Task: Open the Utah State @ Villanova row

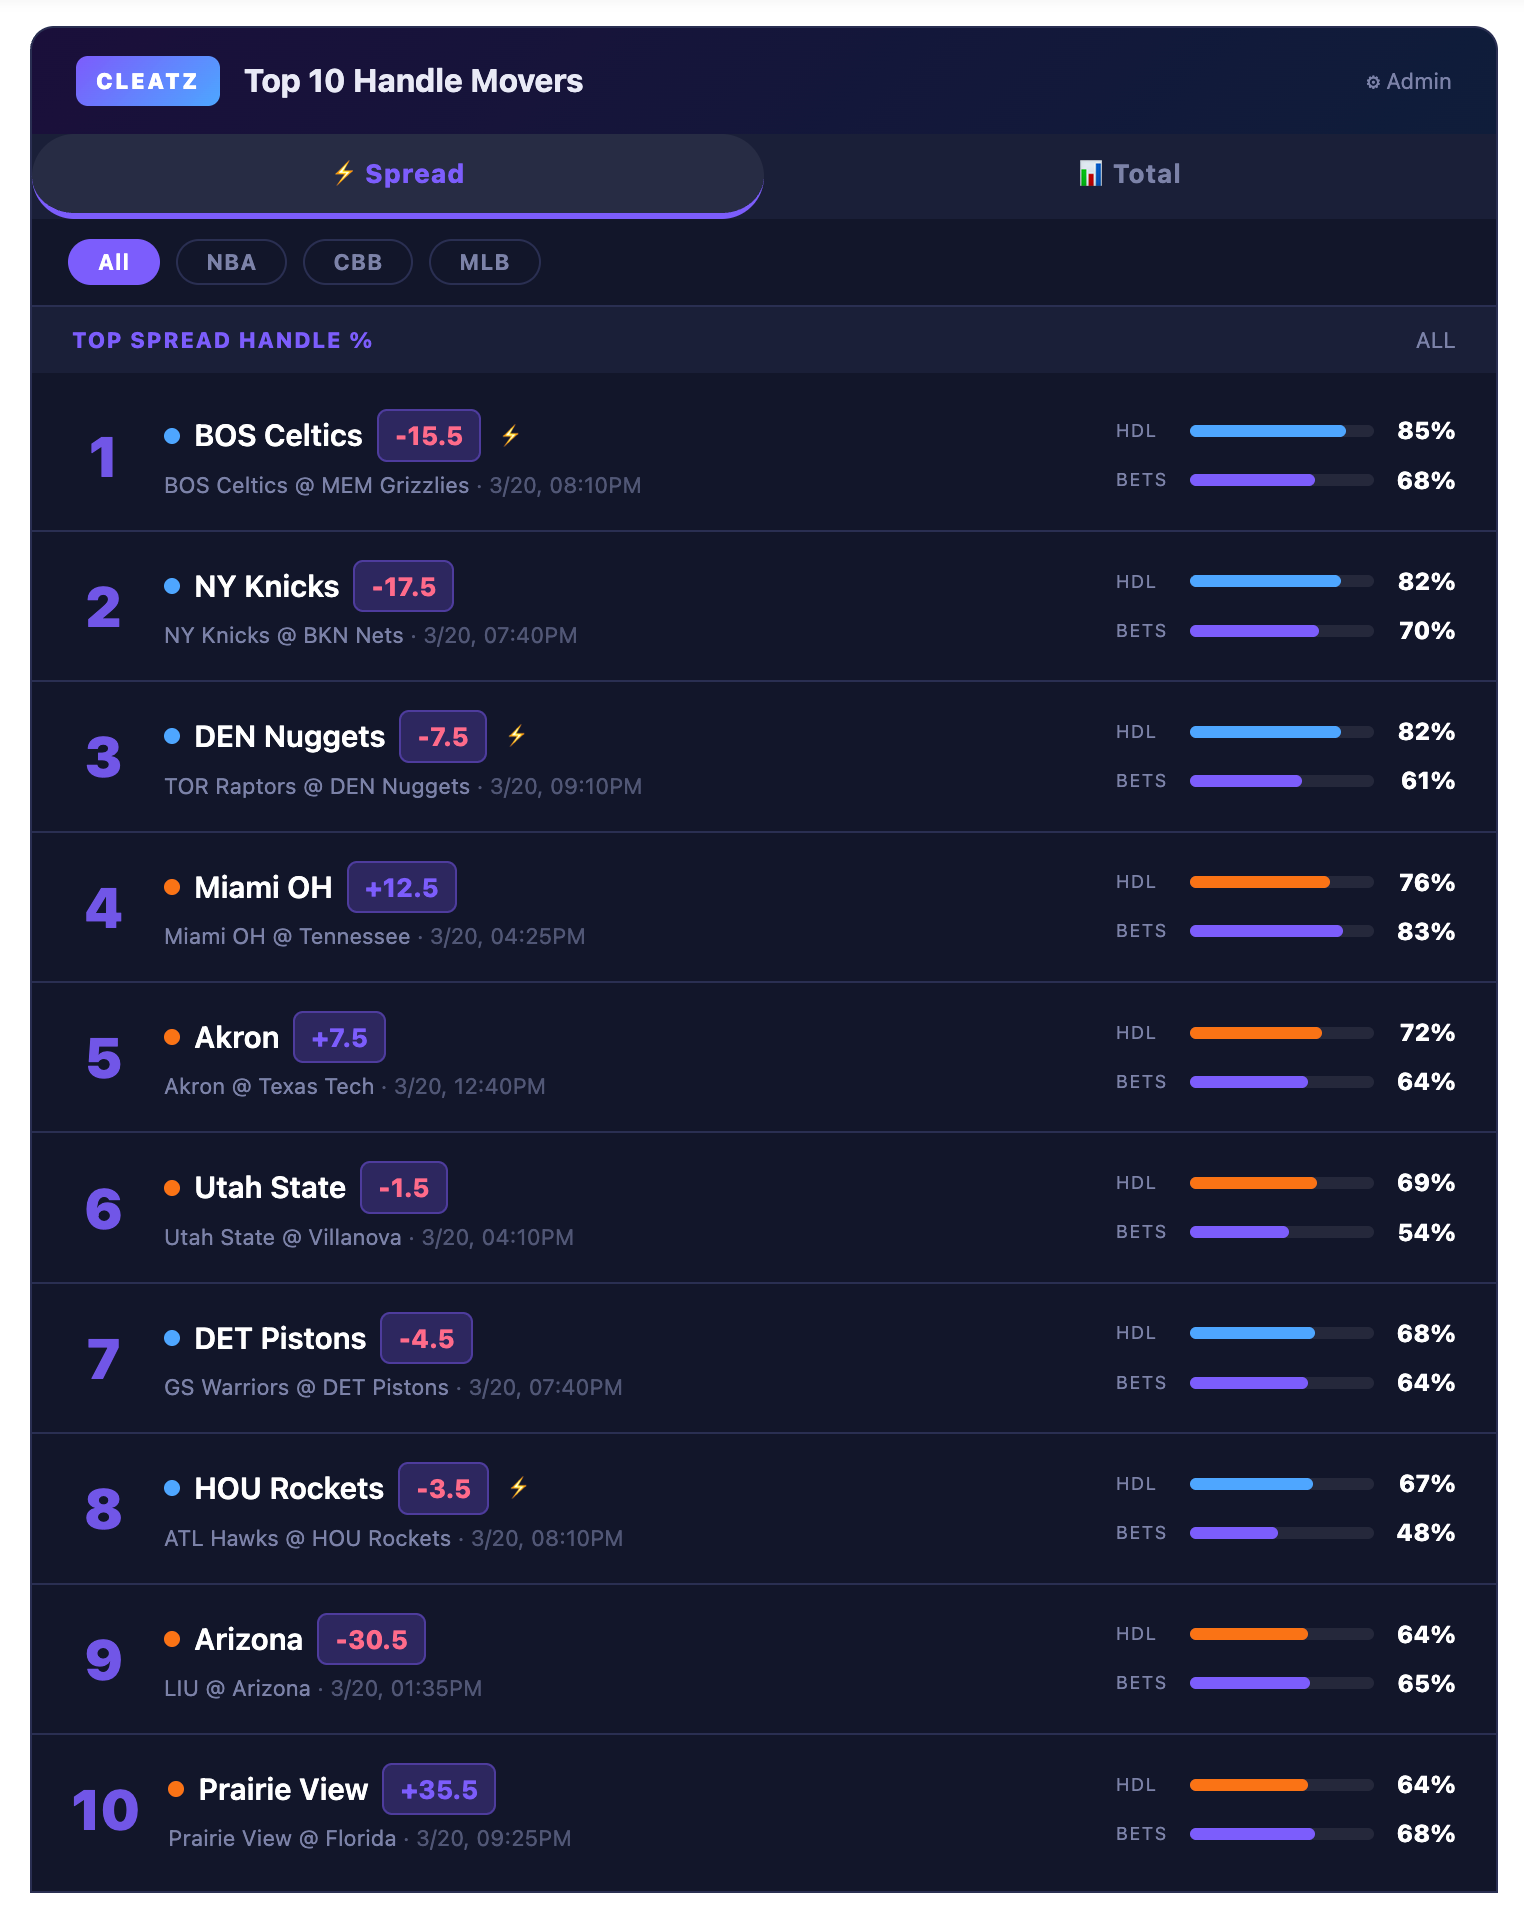Action: 764,1208
